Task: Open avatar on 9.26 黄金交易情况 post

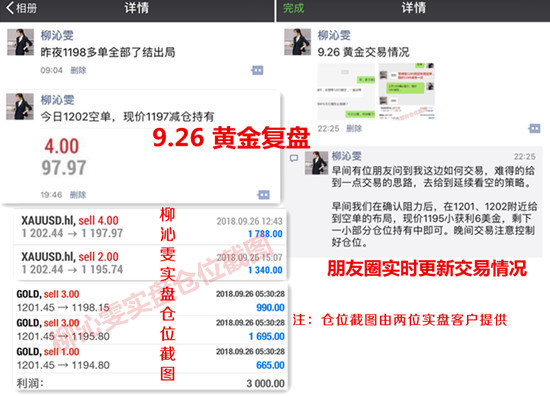Action: pyautogui.click(x=297, y=42)
